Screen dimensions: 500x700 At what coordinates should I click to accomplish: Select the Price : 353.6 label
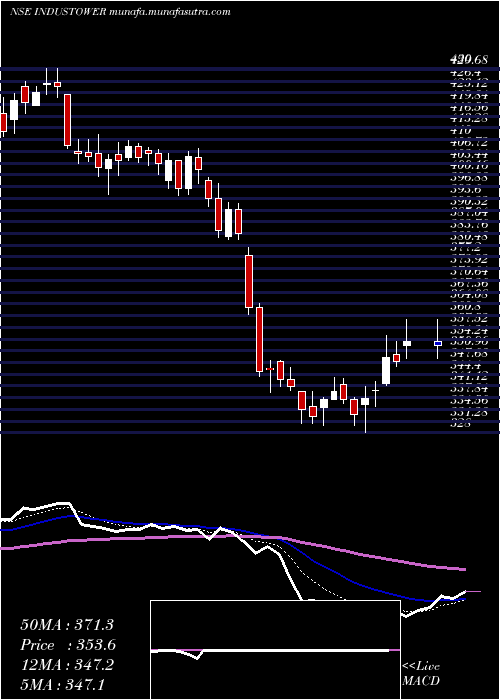[68, 645]
